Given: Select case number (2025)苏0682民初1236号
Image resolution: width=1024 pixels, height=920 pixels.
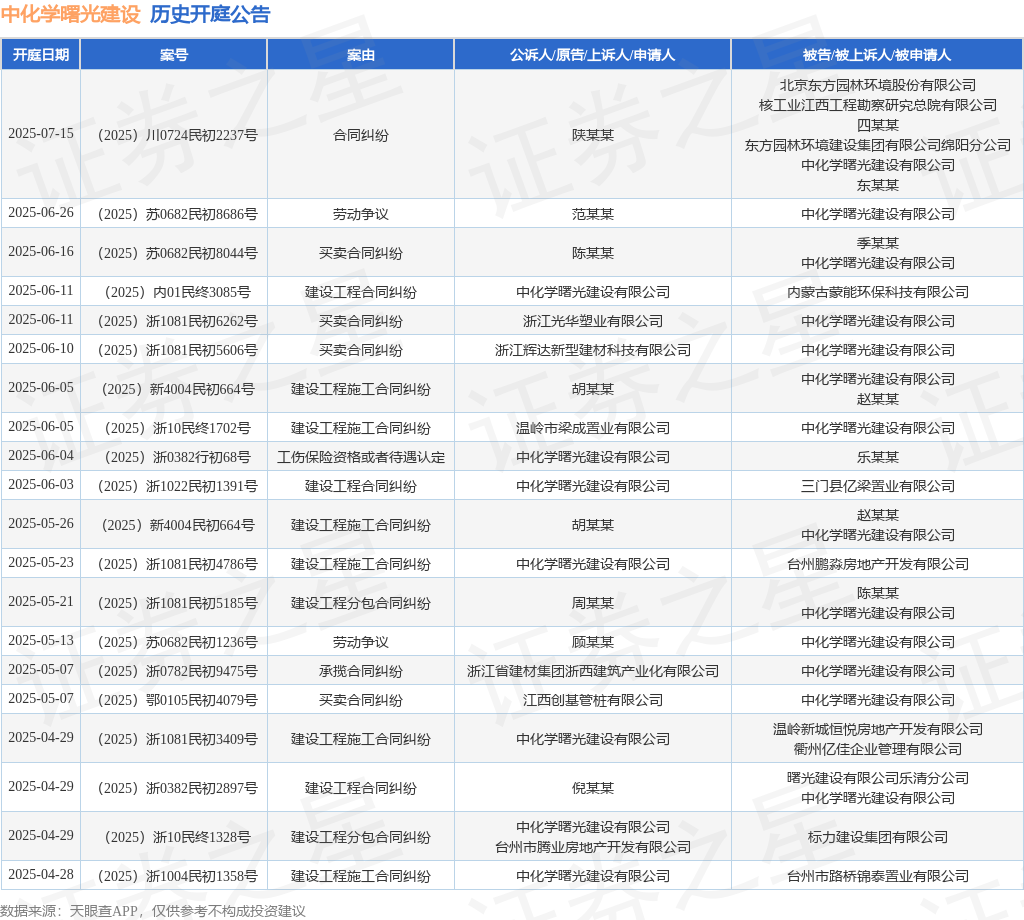Looking at the screenshot, I should pos(178,642).
